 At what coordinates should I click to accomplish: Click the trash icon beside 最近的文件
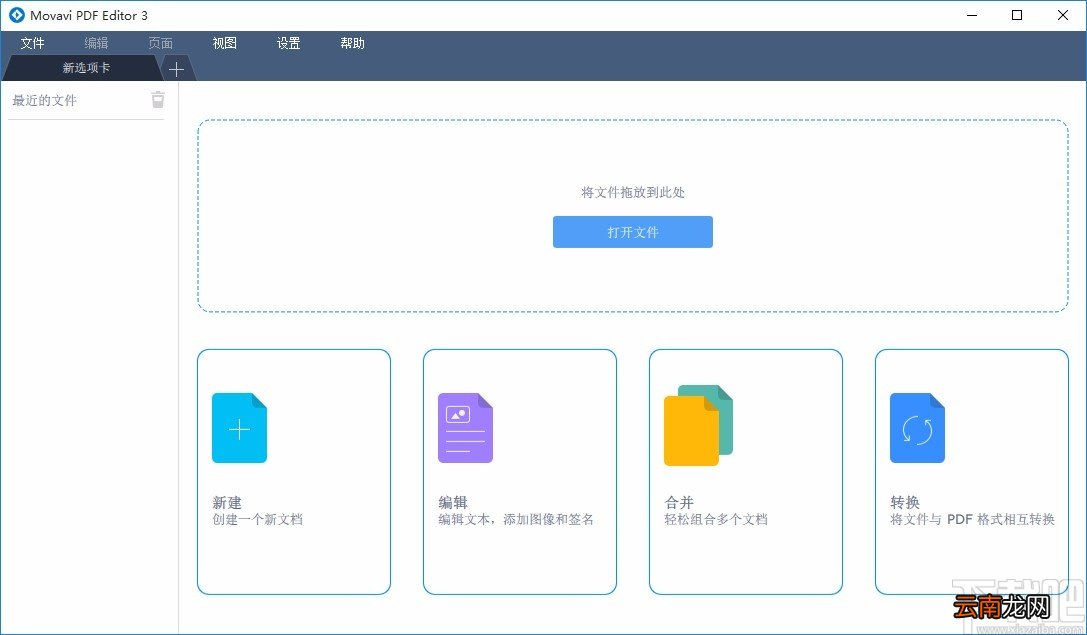click(158, 100)
